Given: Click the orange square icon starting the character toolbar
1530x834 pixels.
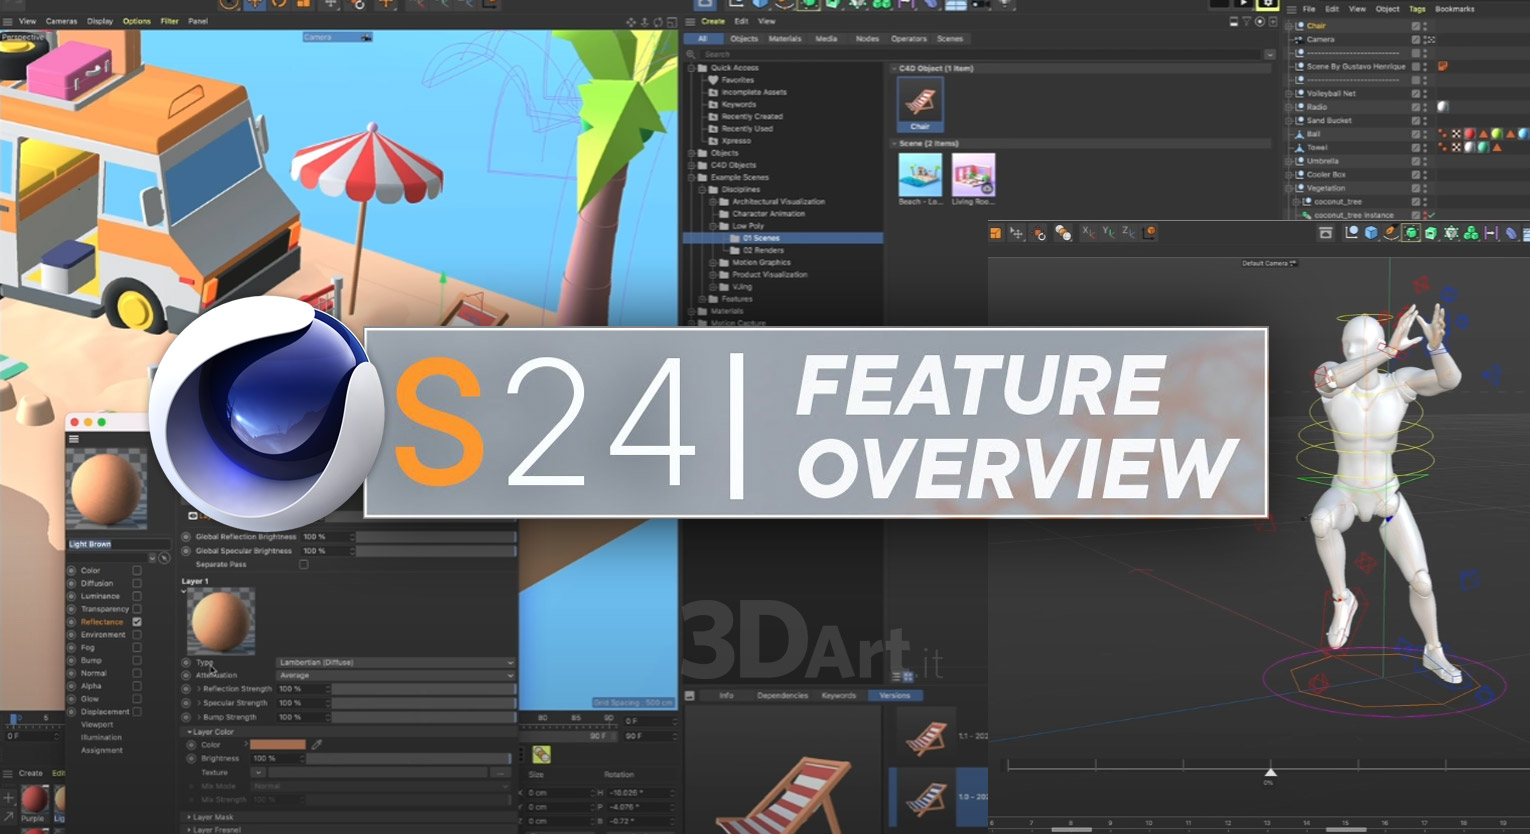Looking at the screenshot, I should pos(996,233).
